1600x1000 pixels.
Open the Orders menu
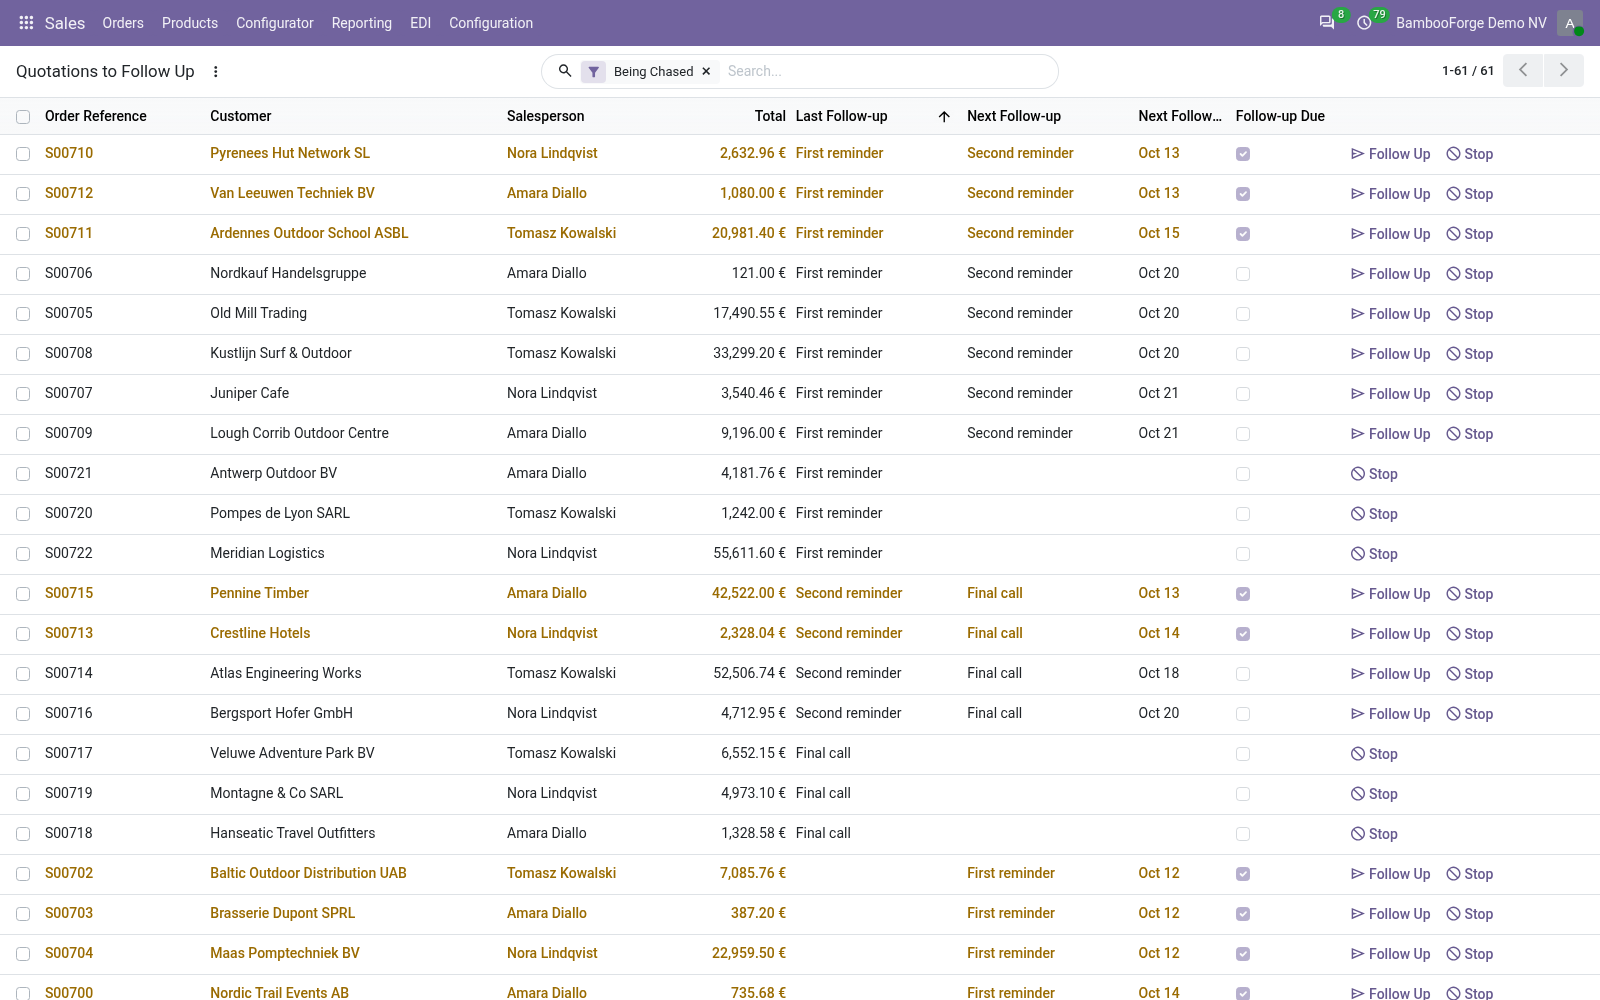123,22
